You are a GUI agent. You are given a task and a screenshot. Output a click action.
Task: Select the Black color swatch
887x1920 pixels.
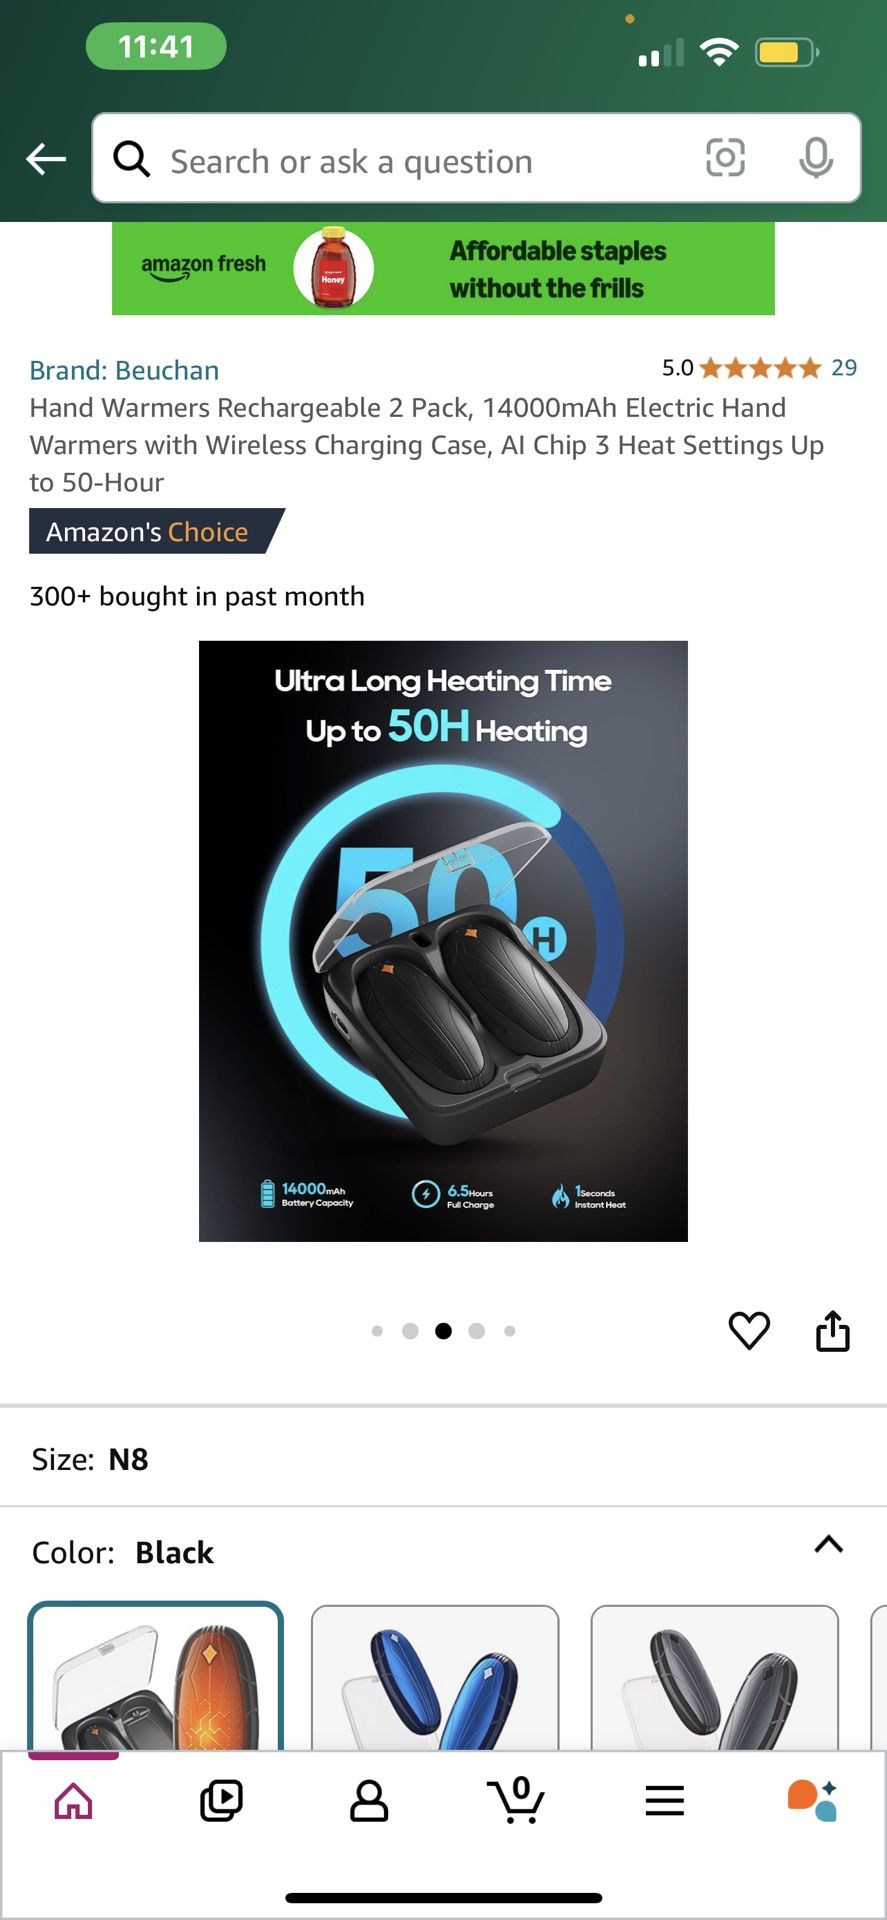[x=155, y=1677]
